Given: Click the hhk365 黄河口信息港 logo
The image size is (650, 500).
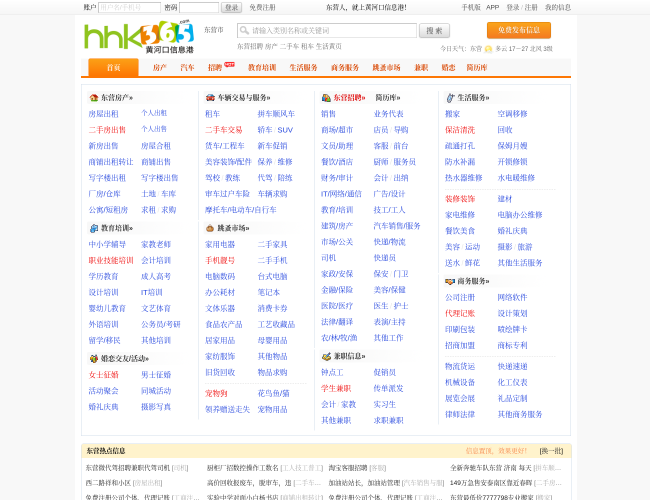Looking at the screenshot, I should [x=139, y=36].
